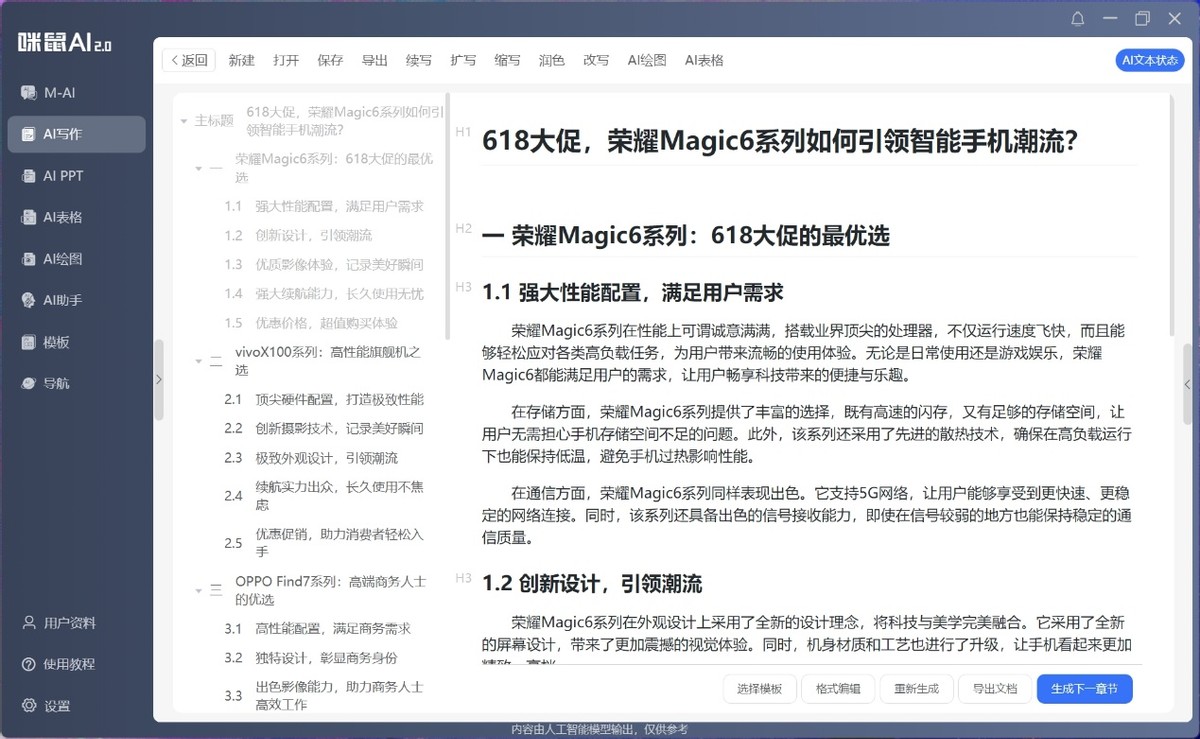Image resolution: width=1200 pixels, height=739 pixels.
Task: Click 新建 in toolbar
Action: click(x=242, y=60)
